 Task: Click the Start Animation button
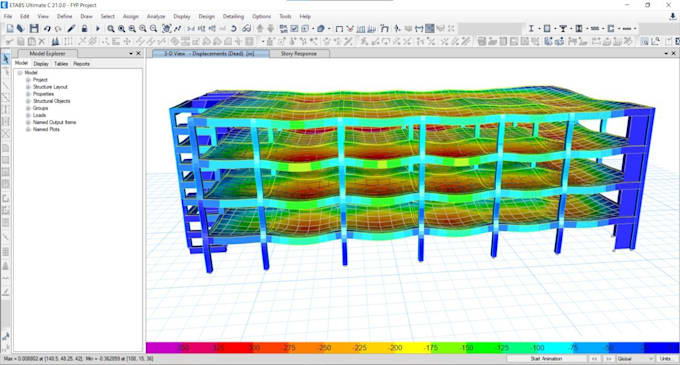(x=546, y=359)
